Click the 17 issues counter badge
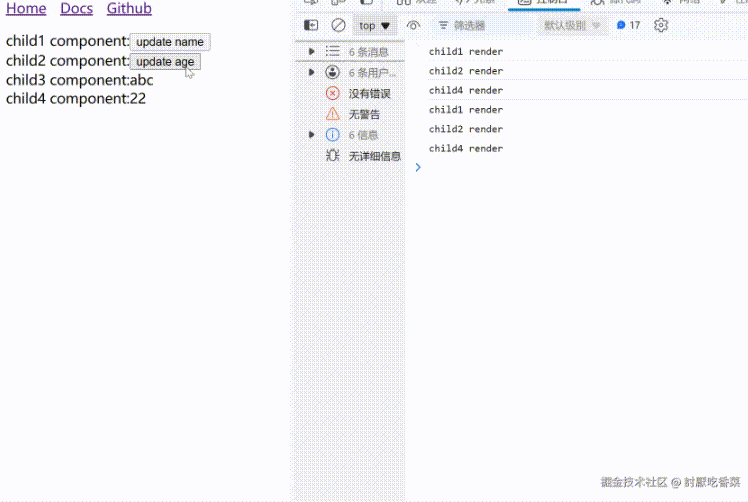Screen dimensions: 748x502 (628, 25)
